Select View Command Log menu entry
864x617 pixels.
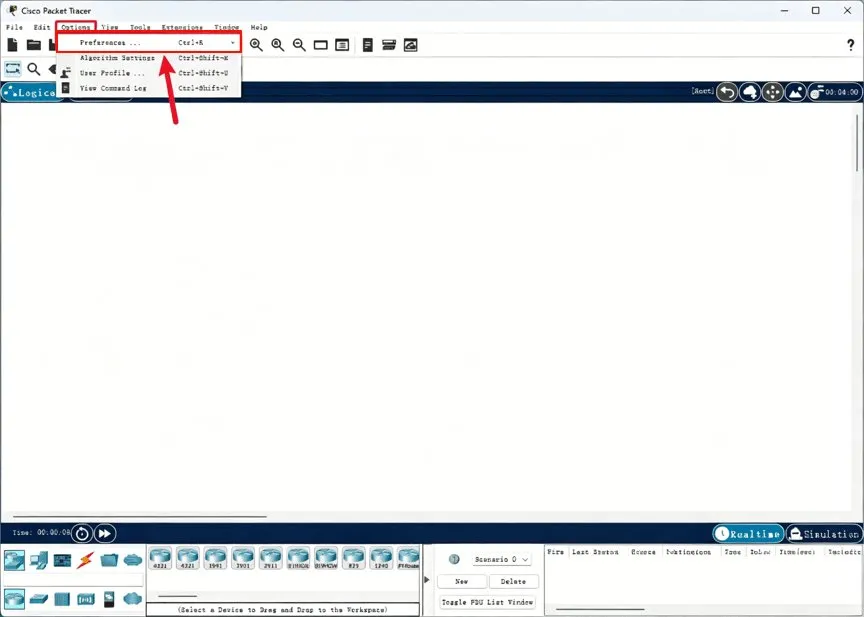(149, 88)
